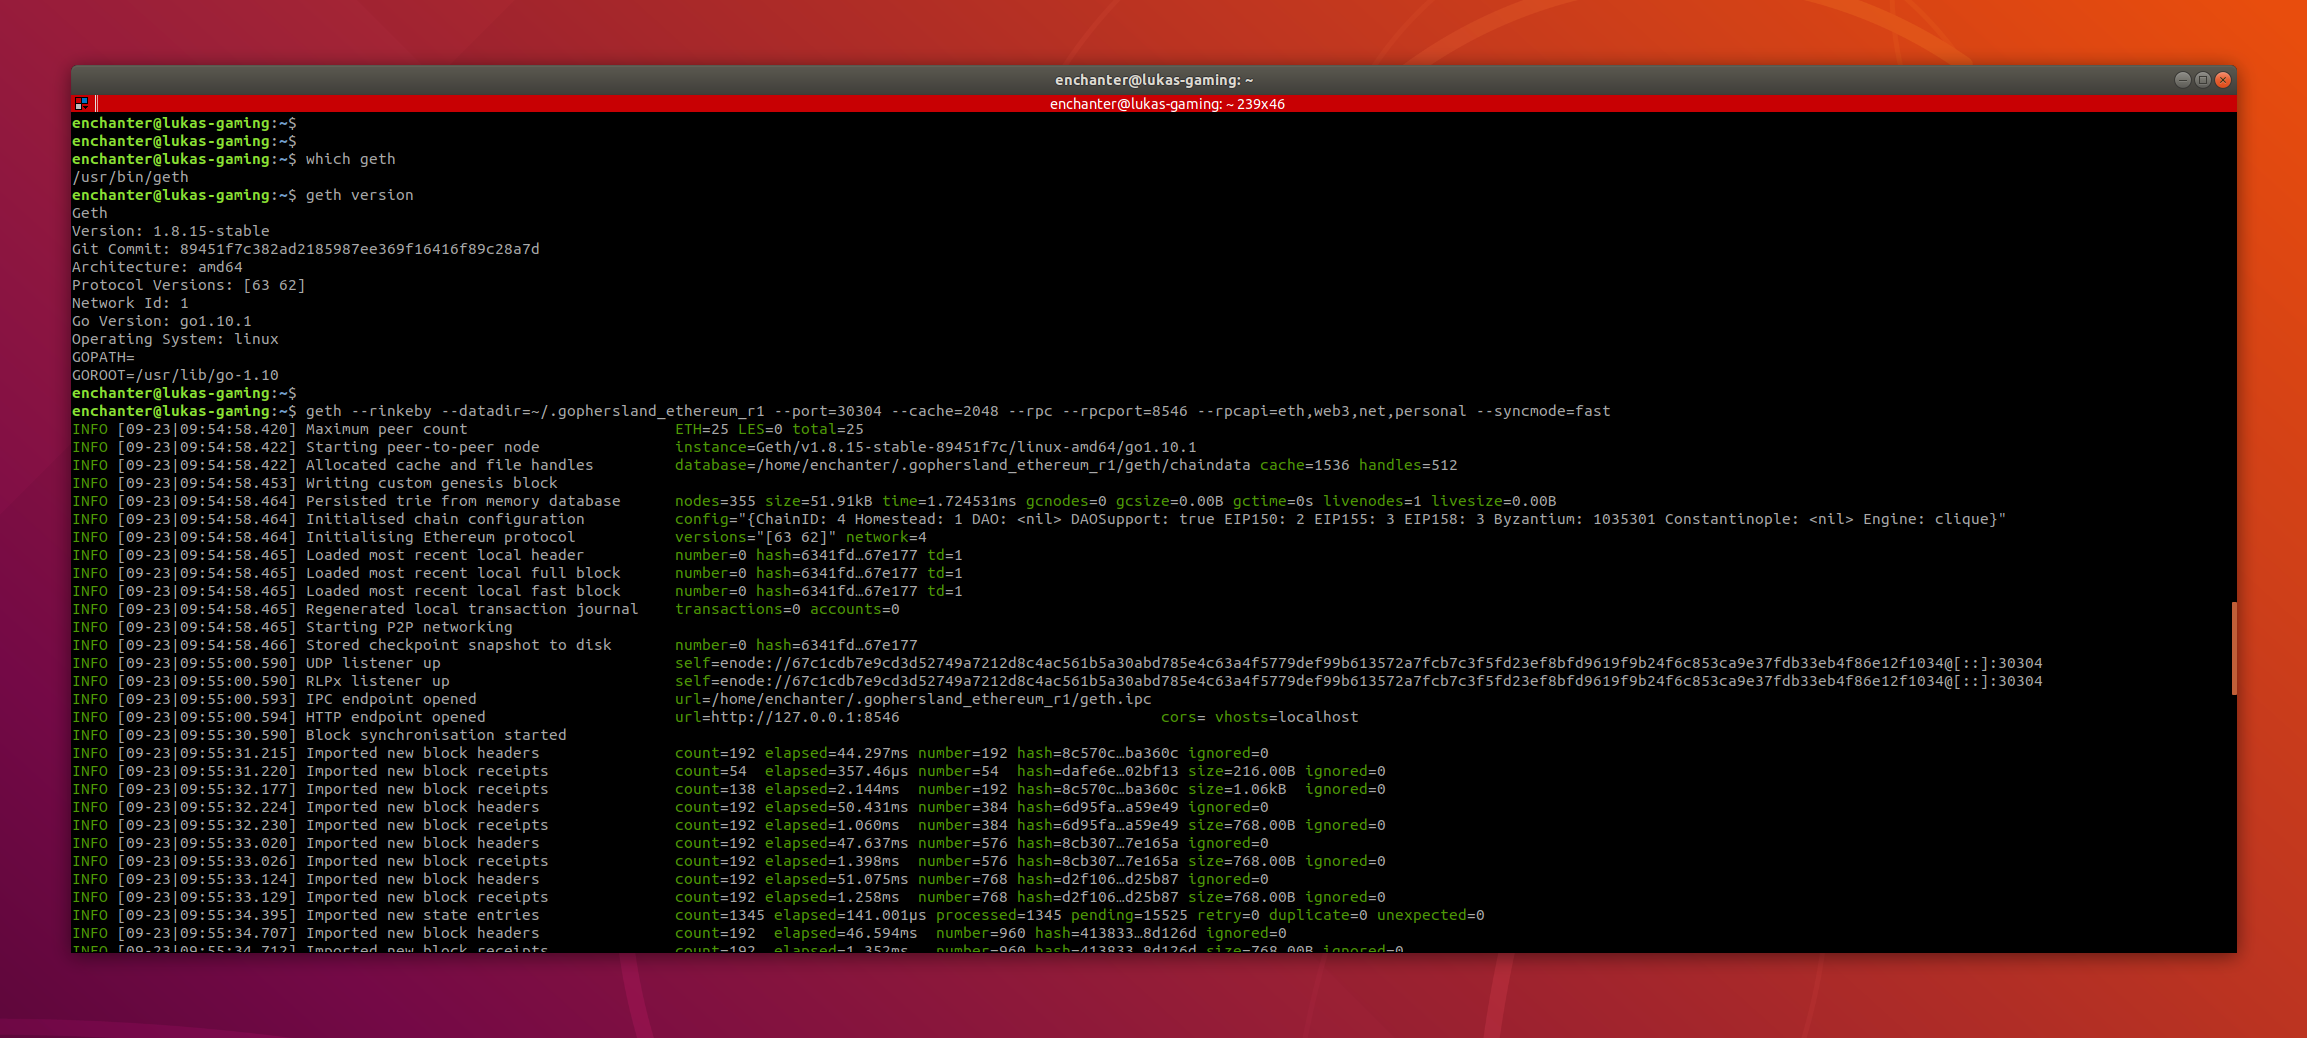Click the 'HTTP endpoint opened' log message
Viewport: 2307px width, 1038px height.
tap(396, 717)
